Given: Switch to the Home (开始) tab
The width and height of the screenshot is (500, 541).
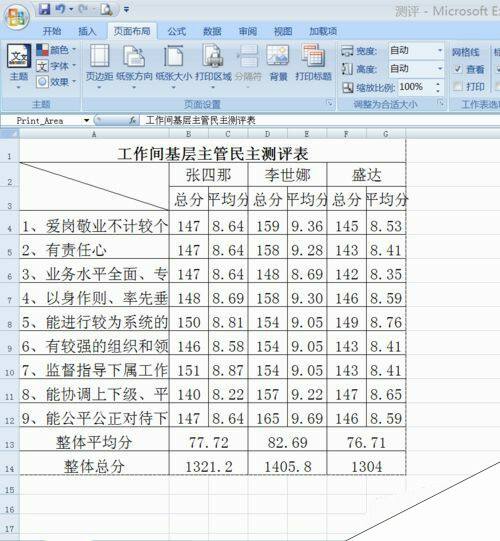Looking at the screenshot, I should point(52,31).
